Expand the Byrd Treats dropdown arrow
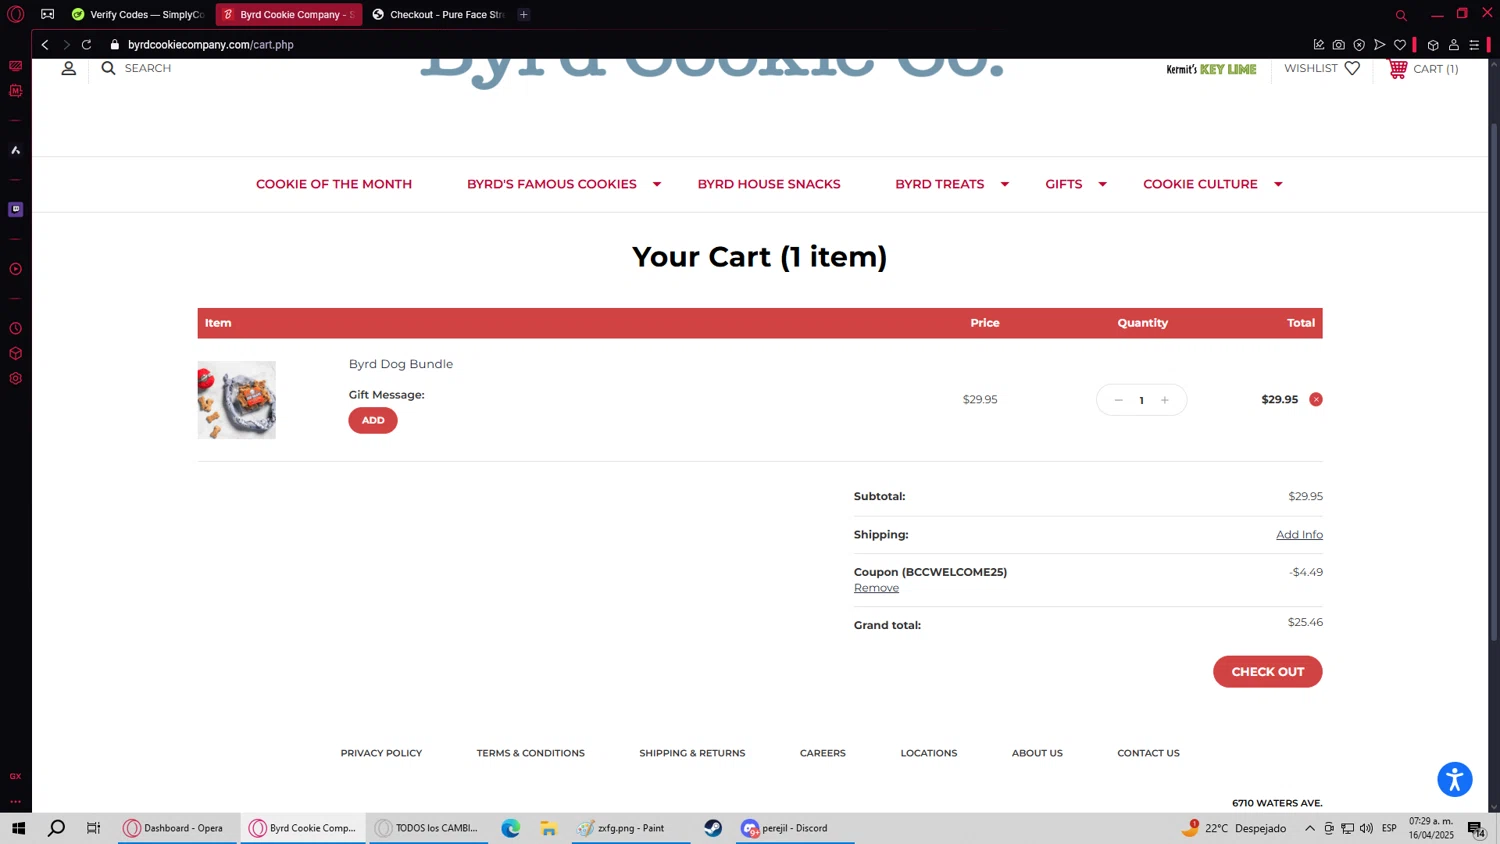Viewport: 1500px width, 844px height. click(1005, 184)
